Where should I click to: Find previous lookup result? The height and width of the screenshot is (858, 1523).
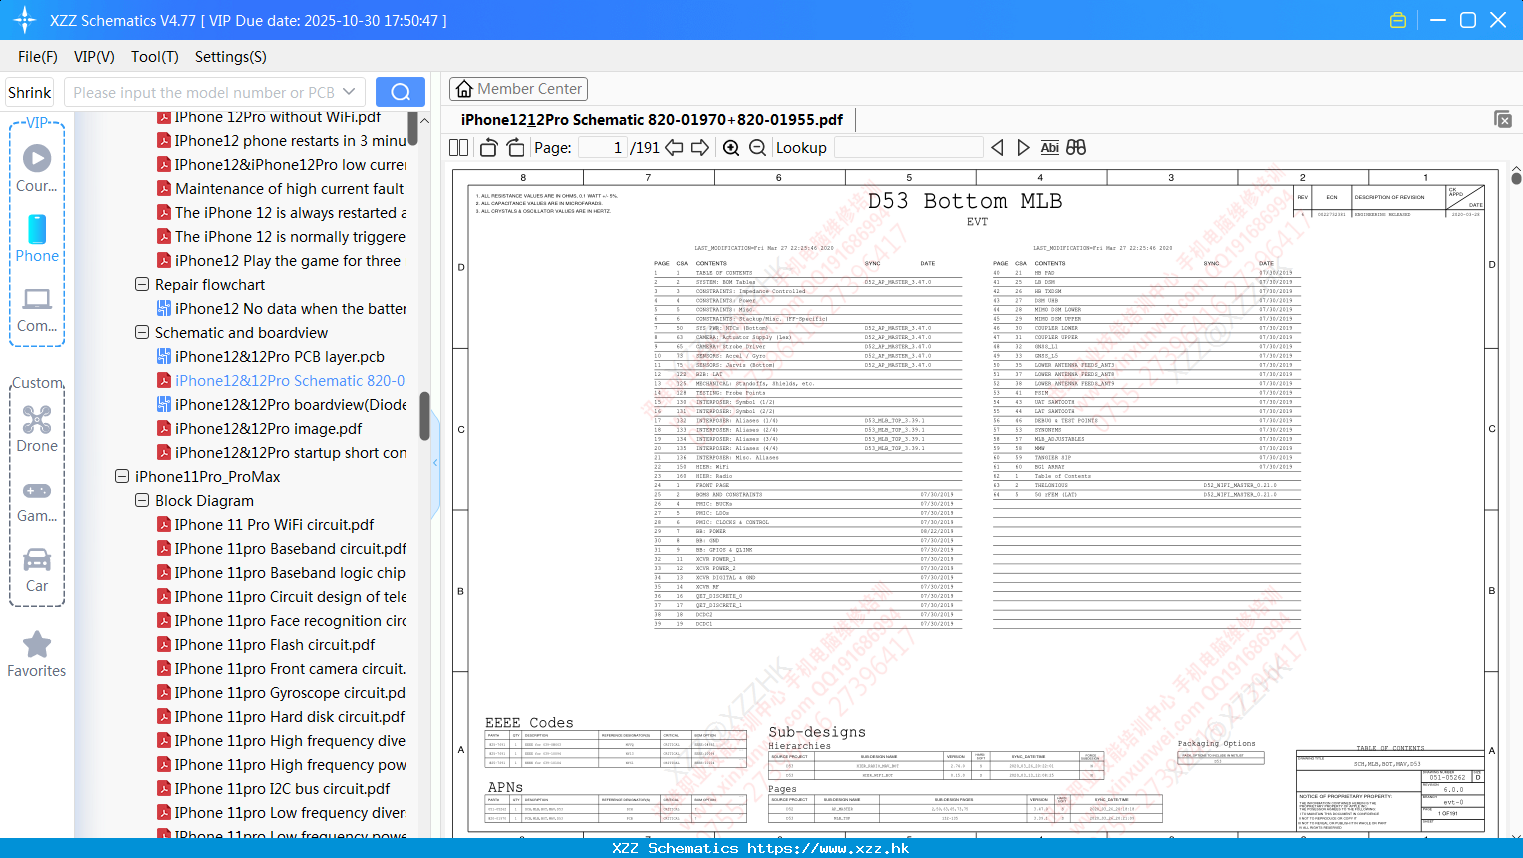[x=997, y=147]
